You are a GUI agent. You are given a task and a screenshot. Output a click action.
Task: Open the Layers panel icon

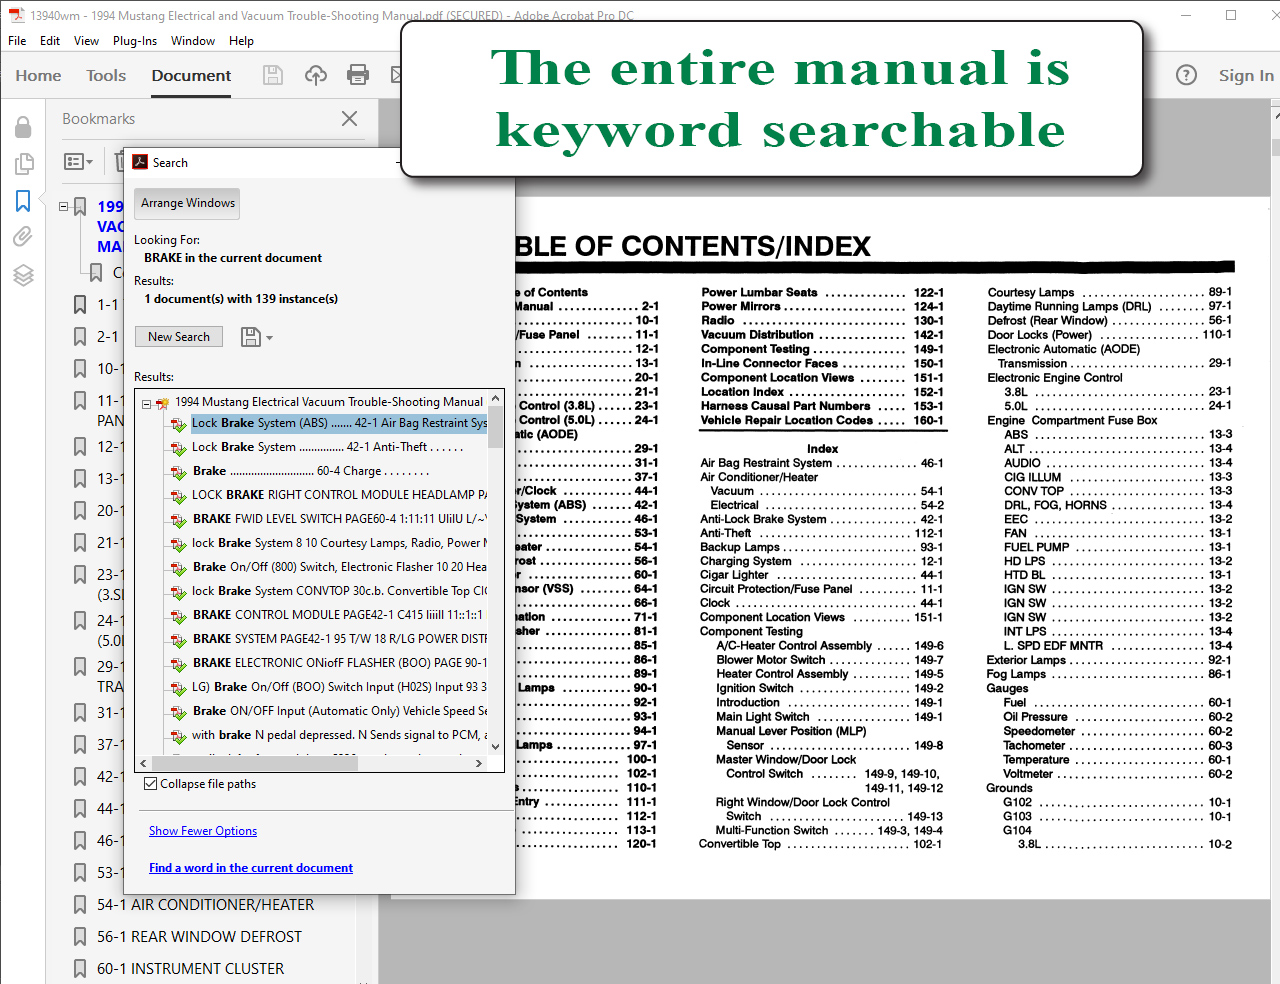pyautogui.click(x=24, y=276)
